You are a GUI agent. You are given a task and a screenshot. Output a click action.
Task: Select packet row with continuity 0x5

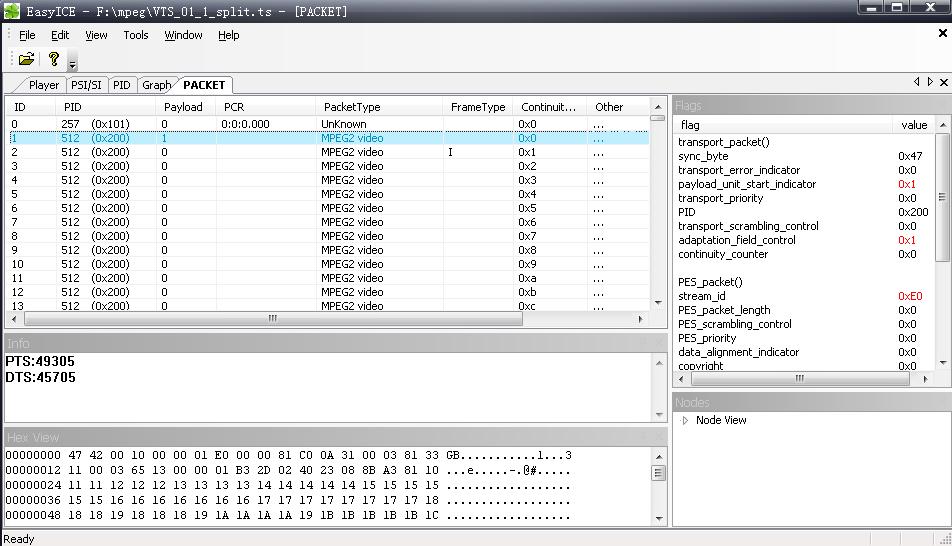click(x=328, y=208)
